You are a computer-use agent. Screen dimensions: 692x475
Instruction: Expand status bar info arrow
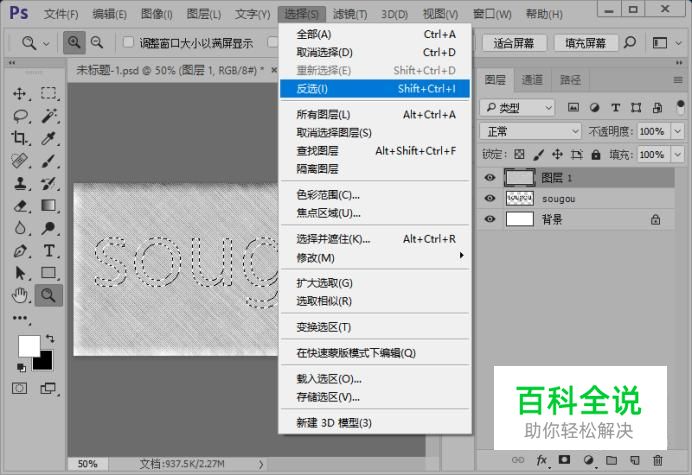click(261, 464)
